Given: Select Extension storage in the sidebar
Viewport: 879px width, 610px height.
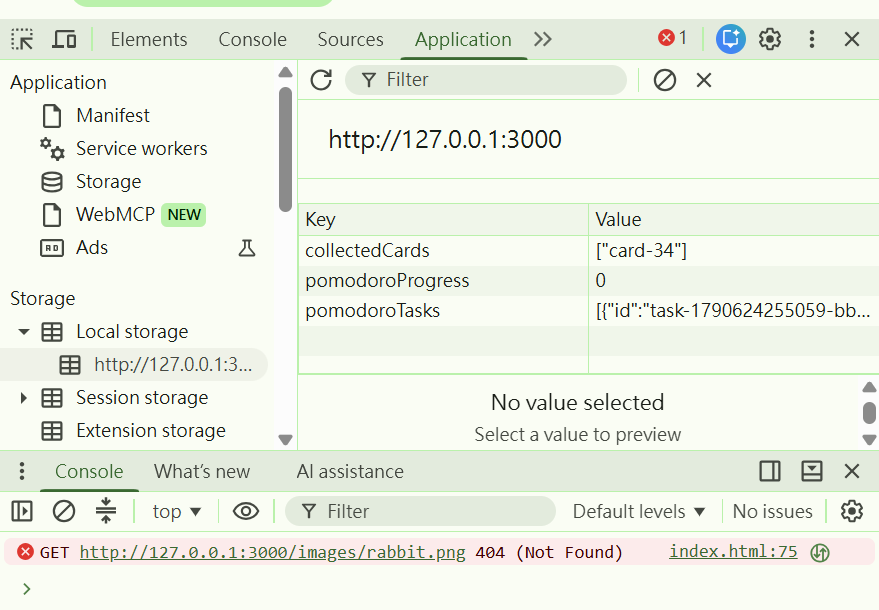Looking at the screenshot, I should pos(151,431).
